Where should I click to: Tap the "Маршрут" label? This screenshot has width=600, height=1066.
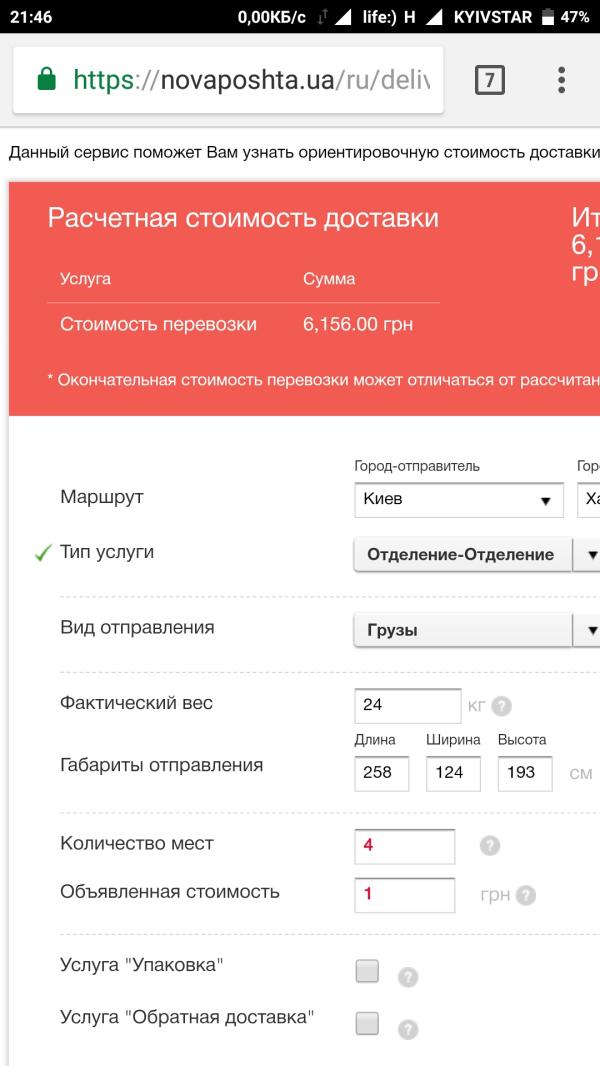click(x=102, y=497)
